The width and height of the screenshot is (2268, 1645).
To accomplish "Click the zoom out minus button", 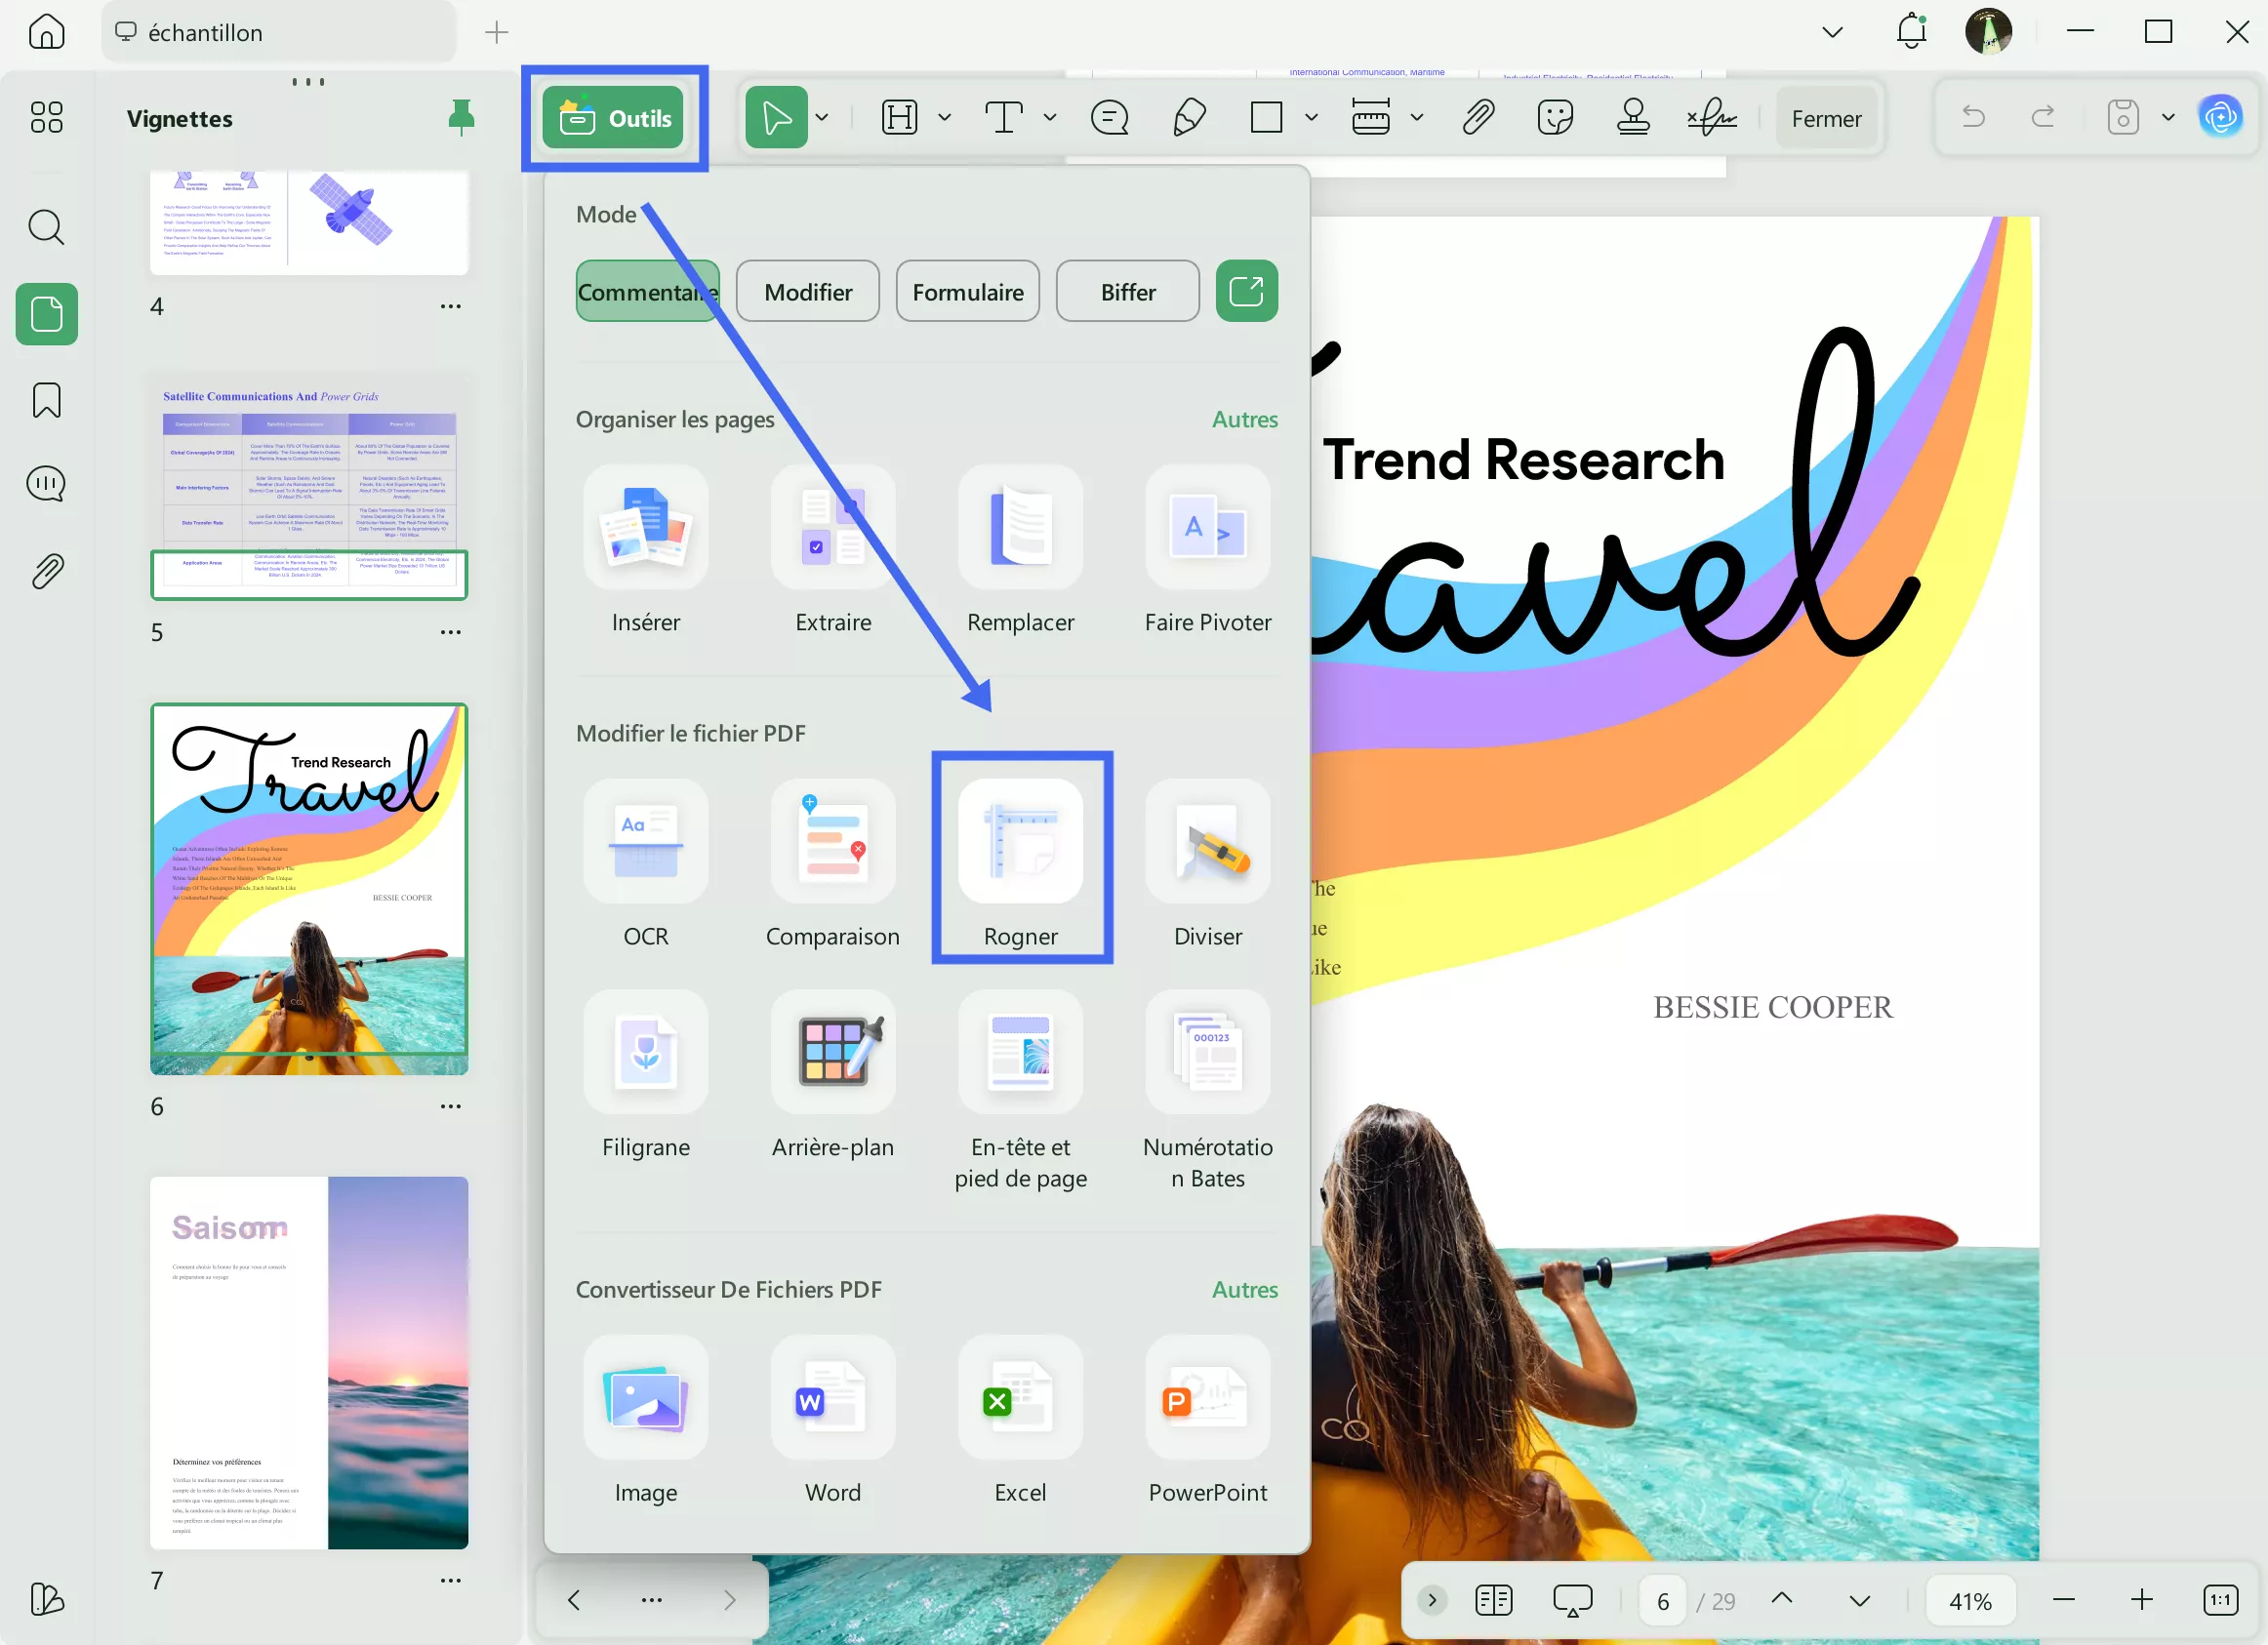I will tap(2063, 1600).
